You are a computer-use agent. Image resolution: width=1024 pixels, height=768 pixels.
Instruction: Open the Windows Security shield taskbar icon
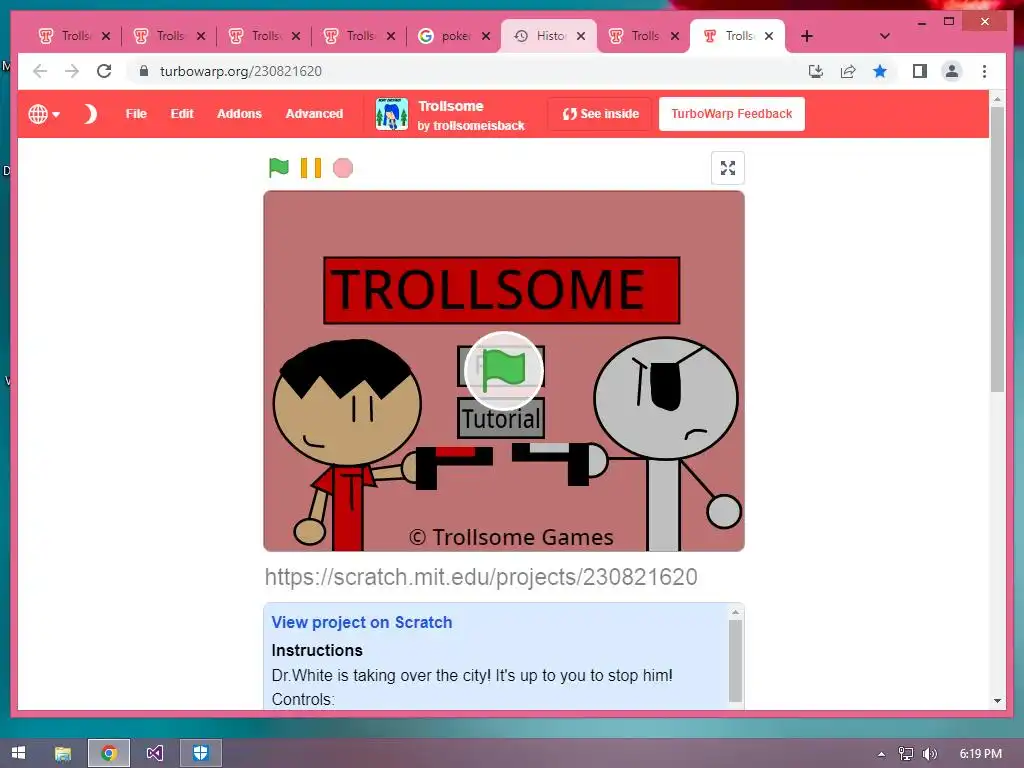point(200,753)
